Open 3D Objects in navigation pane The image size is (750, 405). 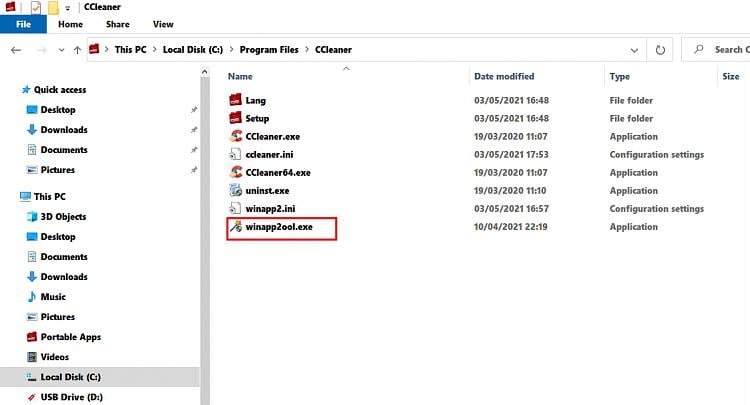pyautogui.click(x=63, y=217)
